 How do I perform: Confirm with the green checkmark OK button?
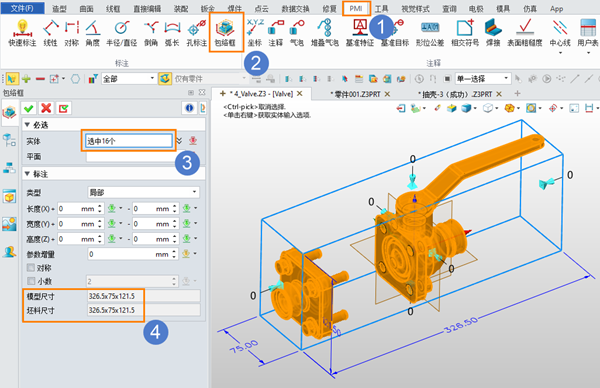tap(29, 108)
